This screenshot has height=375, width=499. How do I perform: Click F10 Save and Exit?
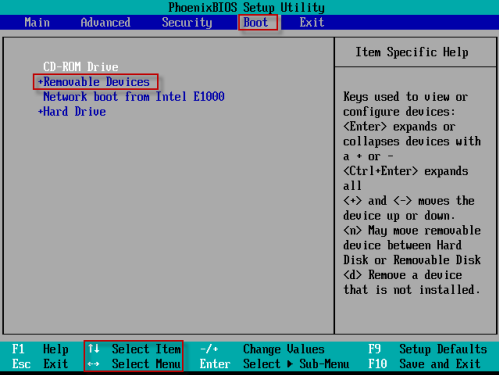[x=424, y=364]
